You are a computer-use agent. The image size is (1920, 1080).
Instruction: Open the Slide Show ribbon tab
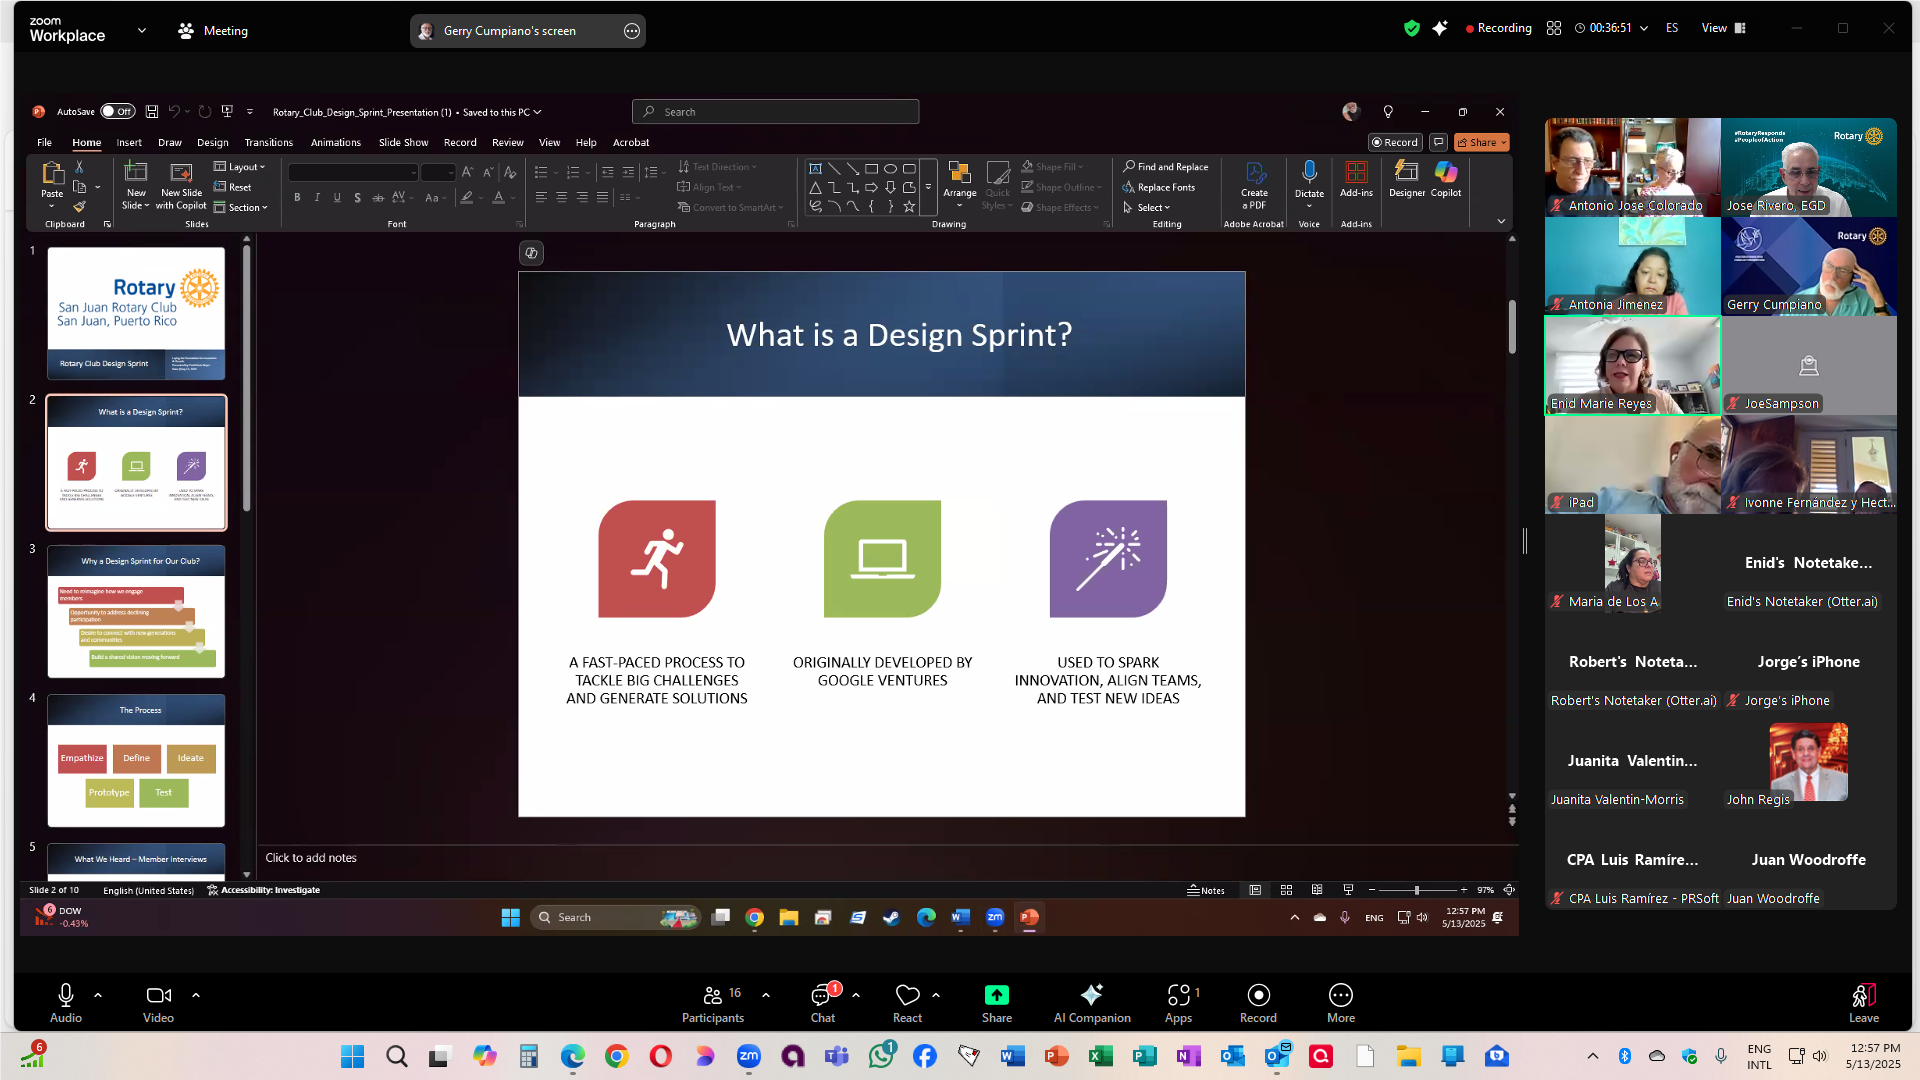403,143
